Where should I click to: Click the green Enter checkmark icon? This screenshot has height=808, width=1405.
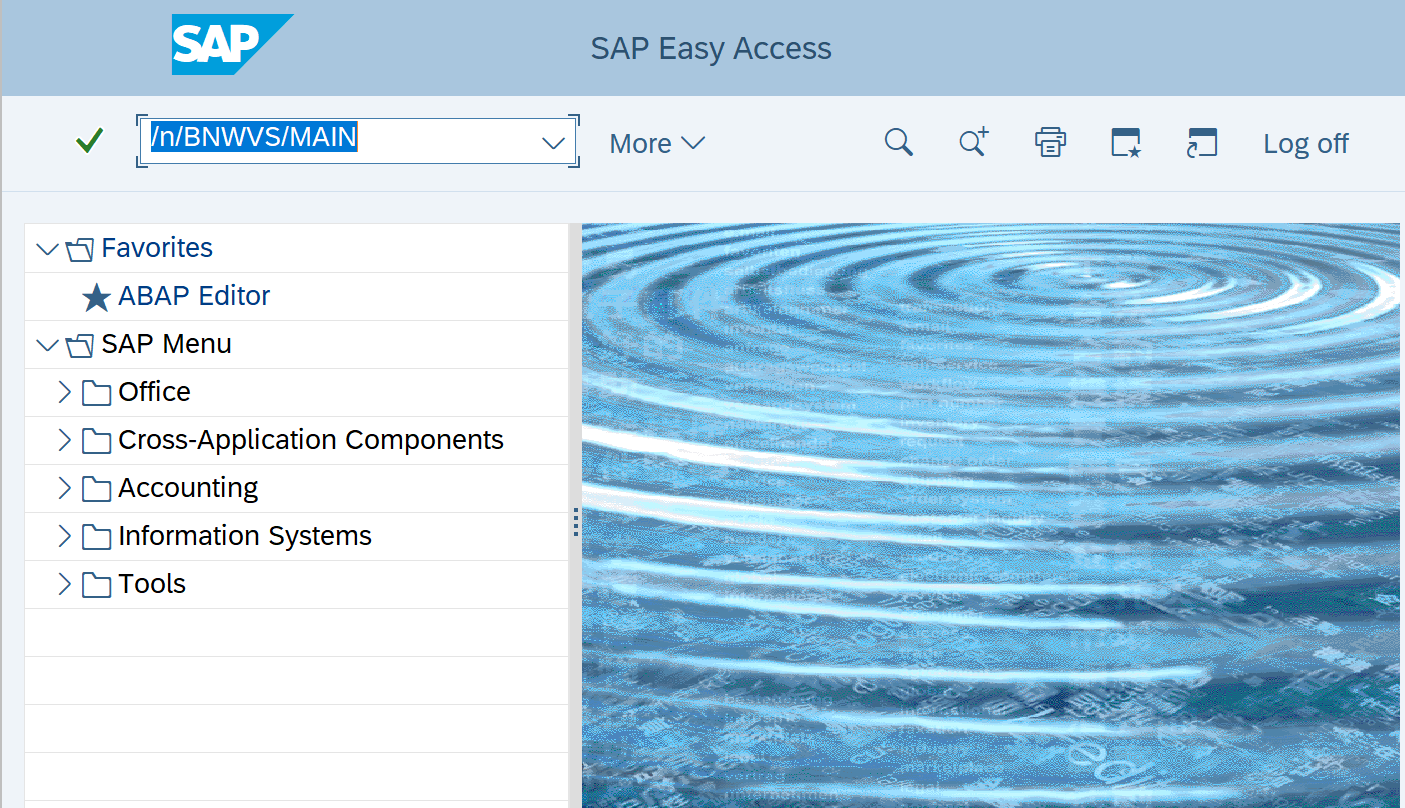click(88, 140)
